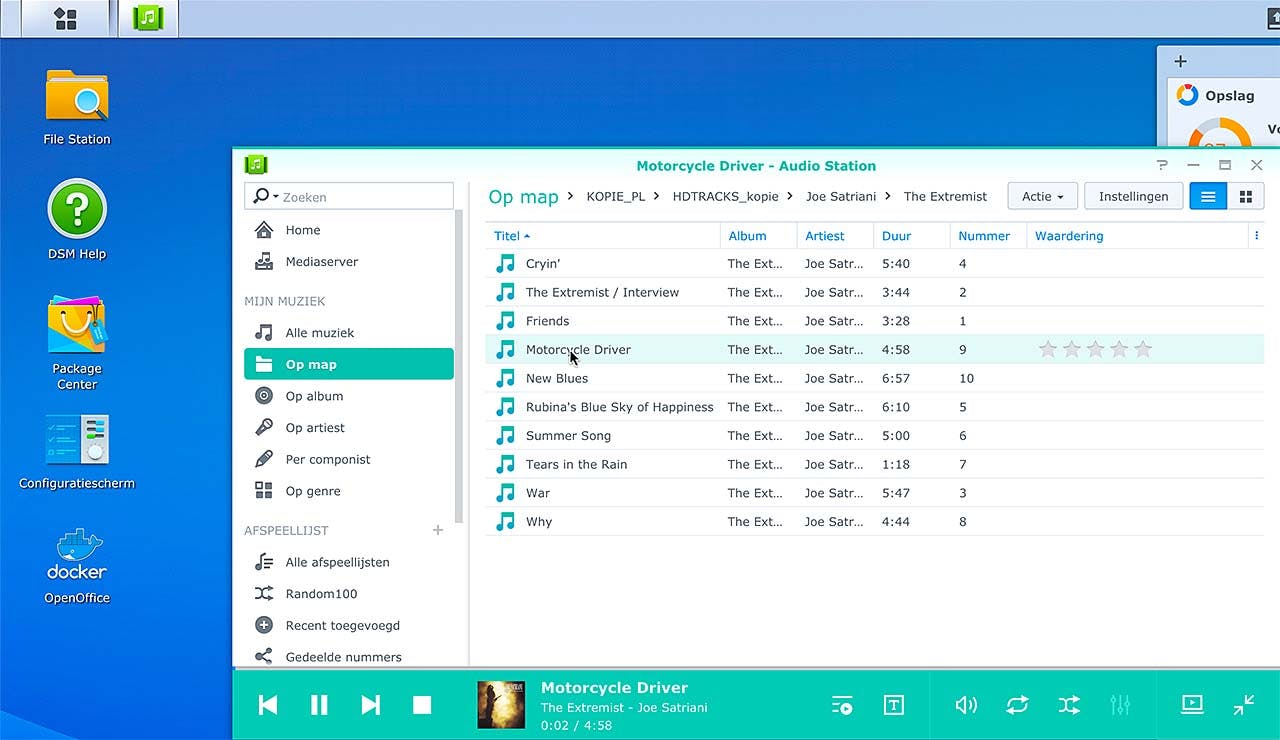Open the Actie dropdown menu

pos(1042,196)
